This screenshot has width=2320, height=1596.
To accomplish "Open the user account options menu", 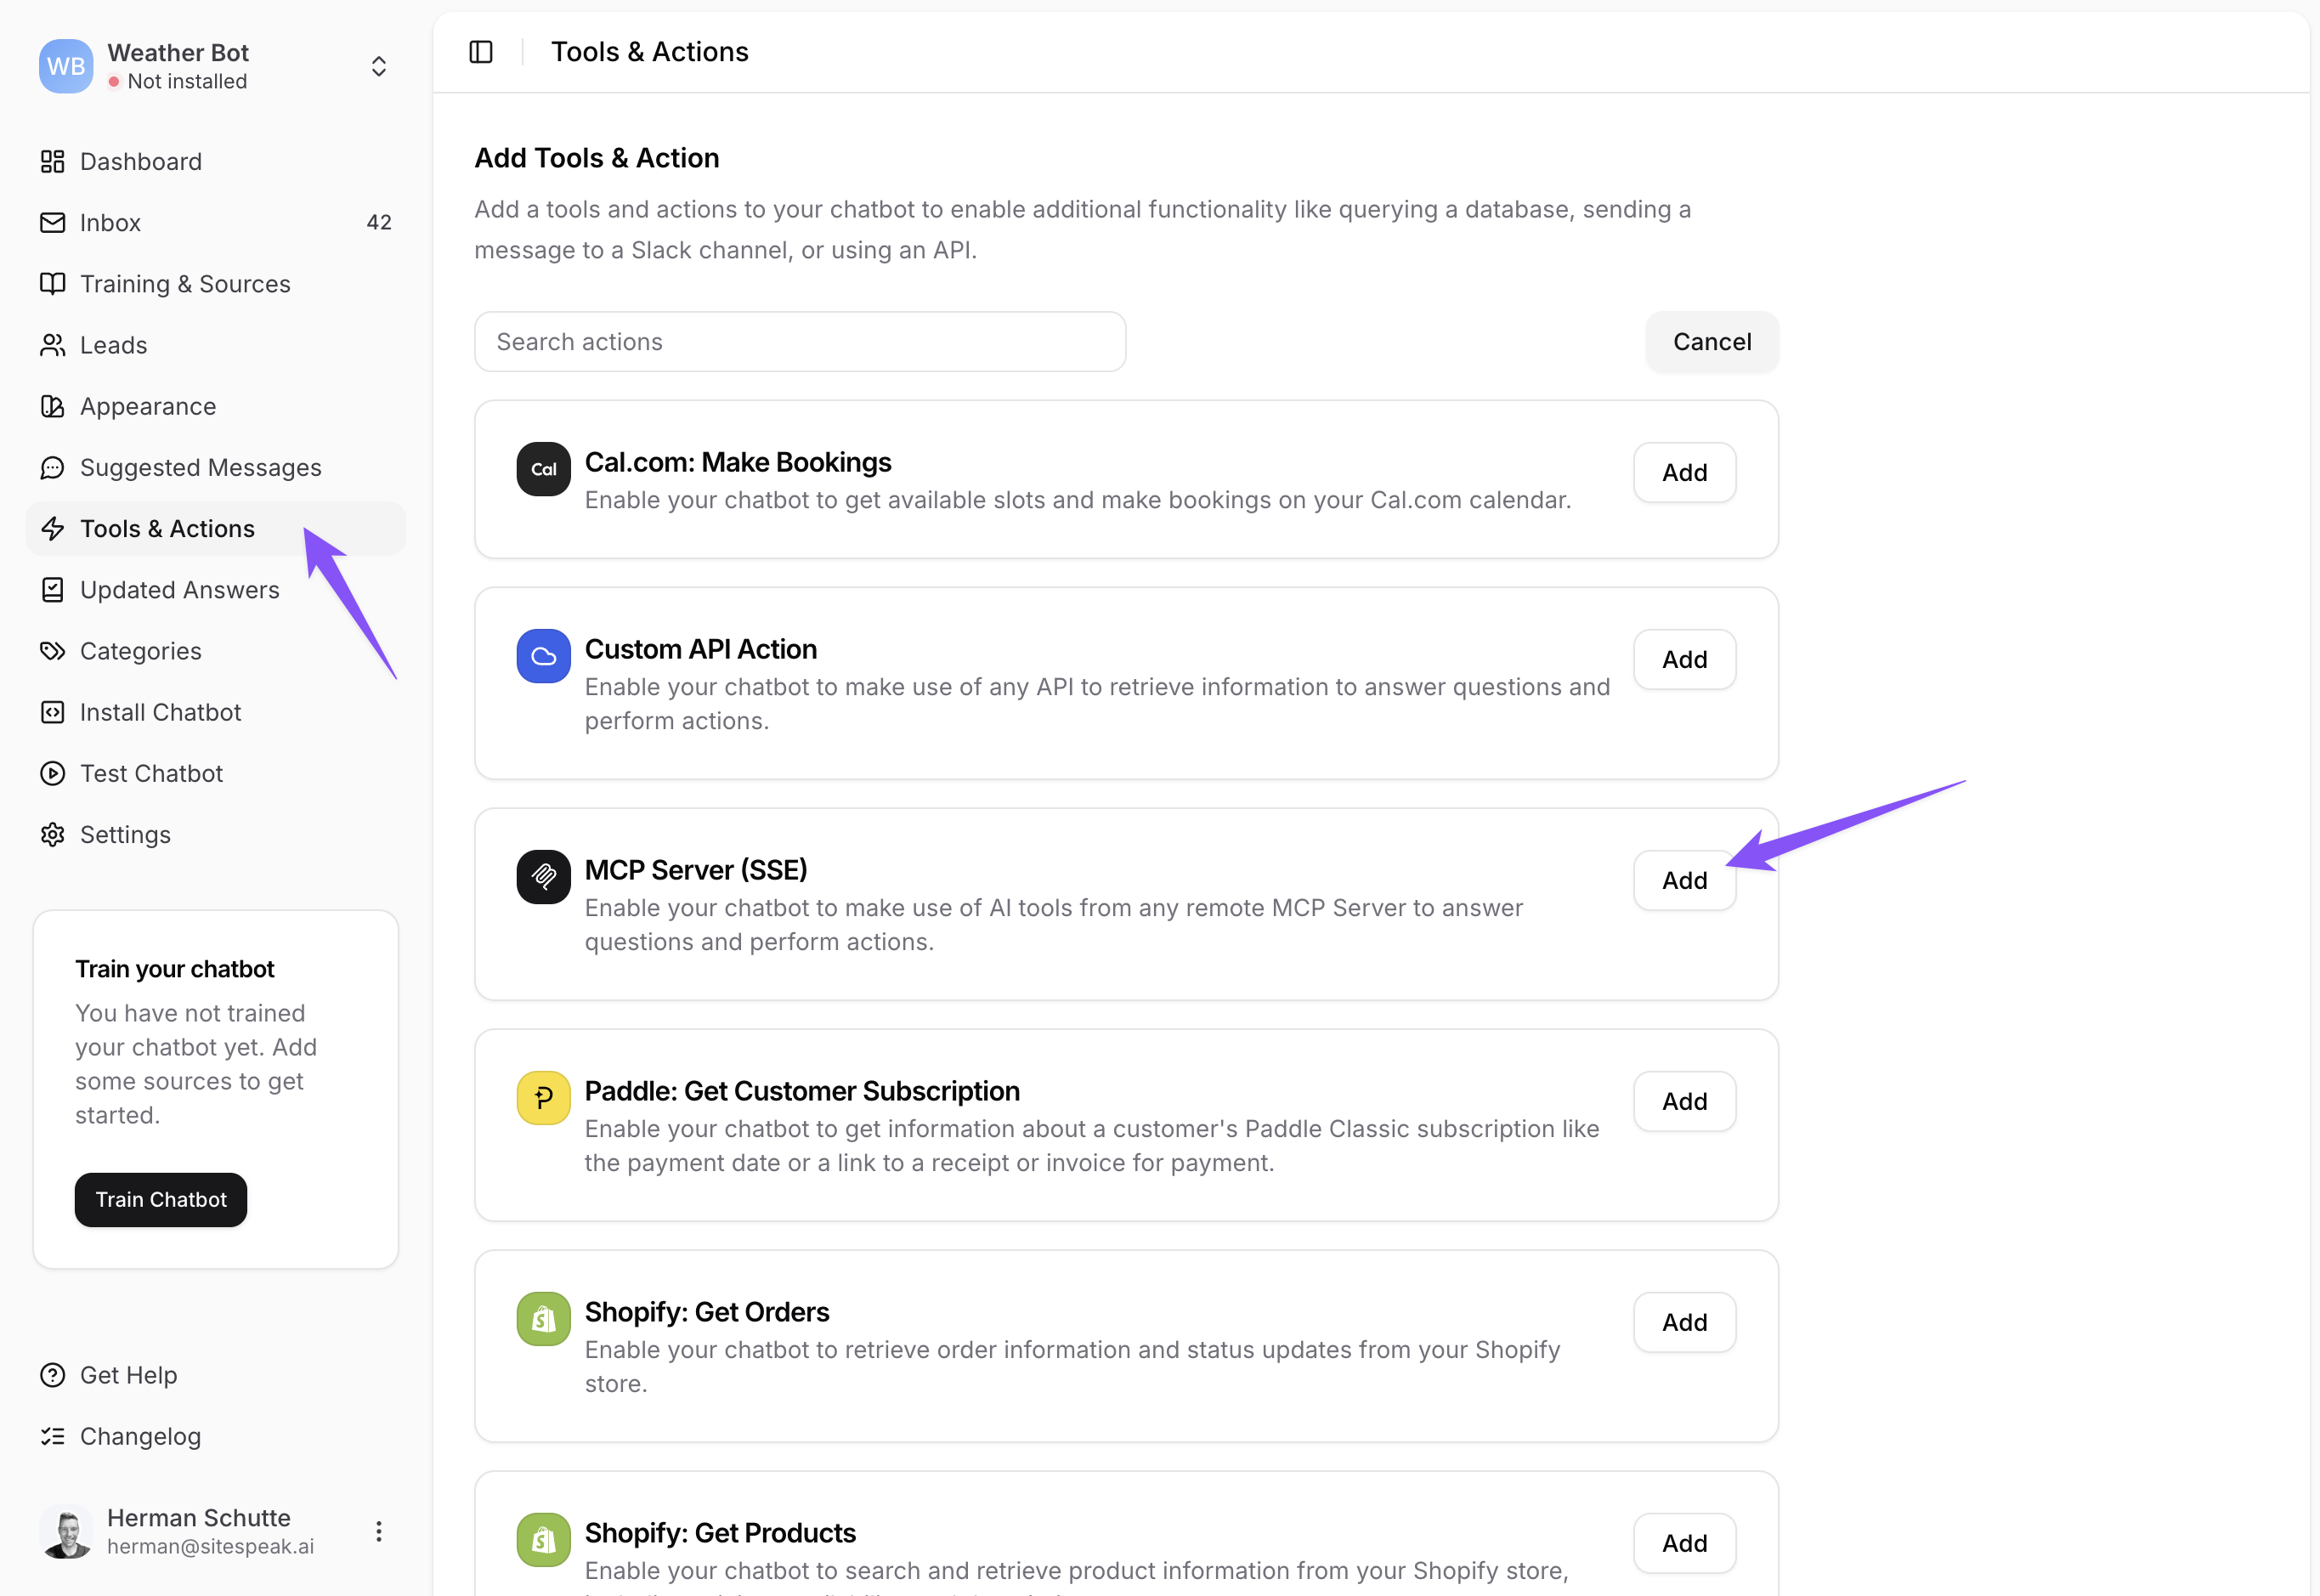I will click(x=379, y=1531).
